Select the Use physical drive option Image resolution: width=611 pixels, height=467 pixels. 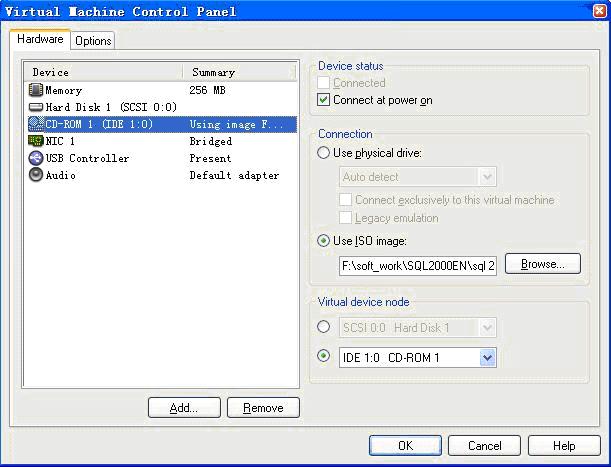(x=323, y=153)
